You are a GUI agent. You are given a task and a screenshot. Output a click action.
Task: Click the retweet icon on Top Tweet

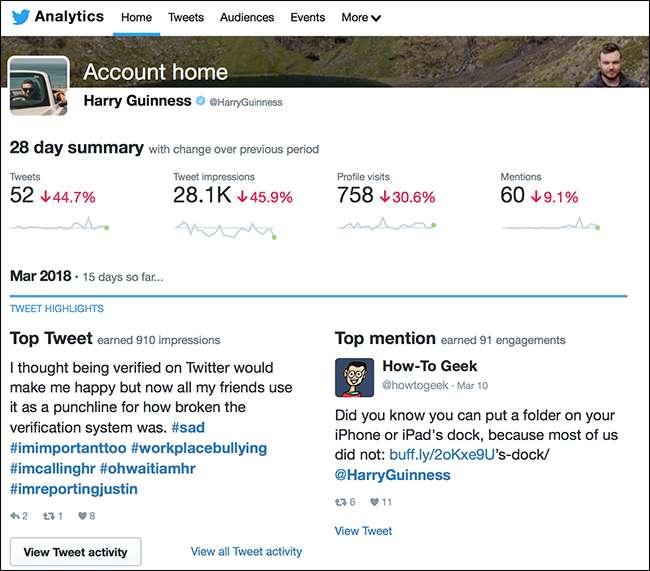pyautogui.click(x=49, y=516)
